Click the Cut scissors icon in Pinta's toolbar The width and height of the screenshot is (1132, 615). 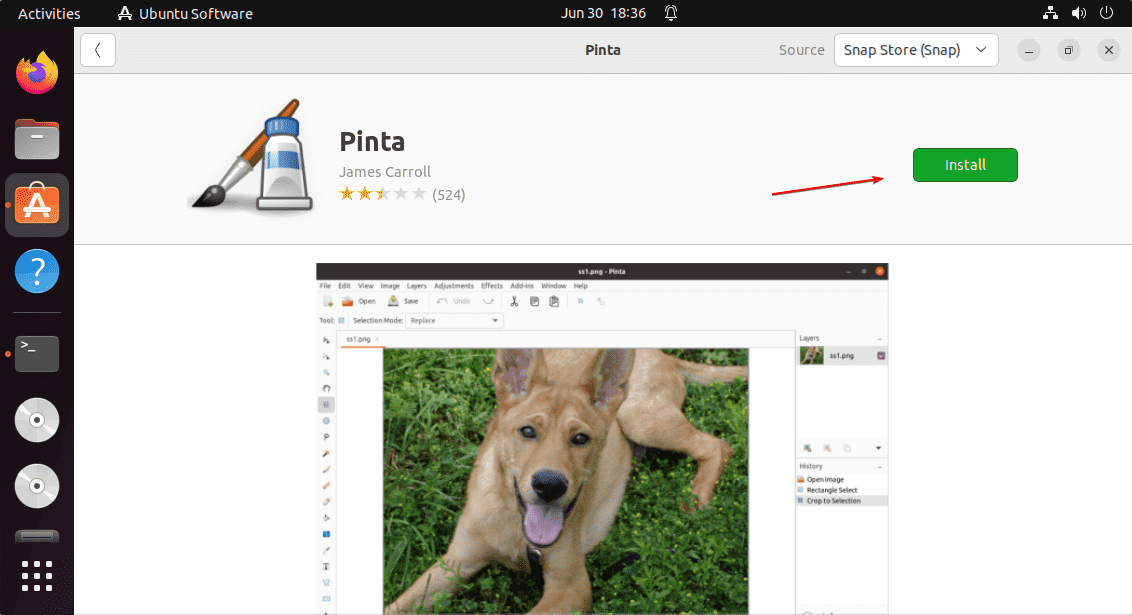point(514,301)
